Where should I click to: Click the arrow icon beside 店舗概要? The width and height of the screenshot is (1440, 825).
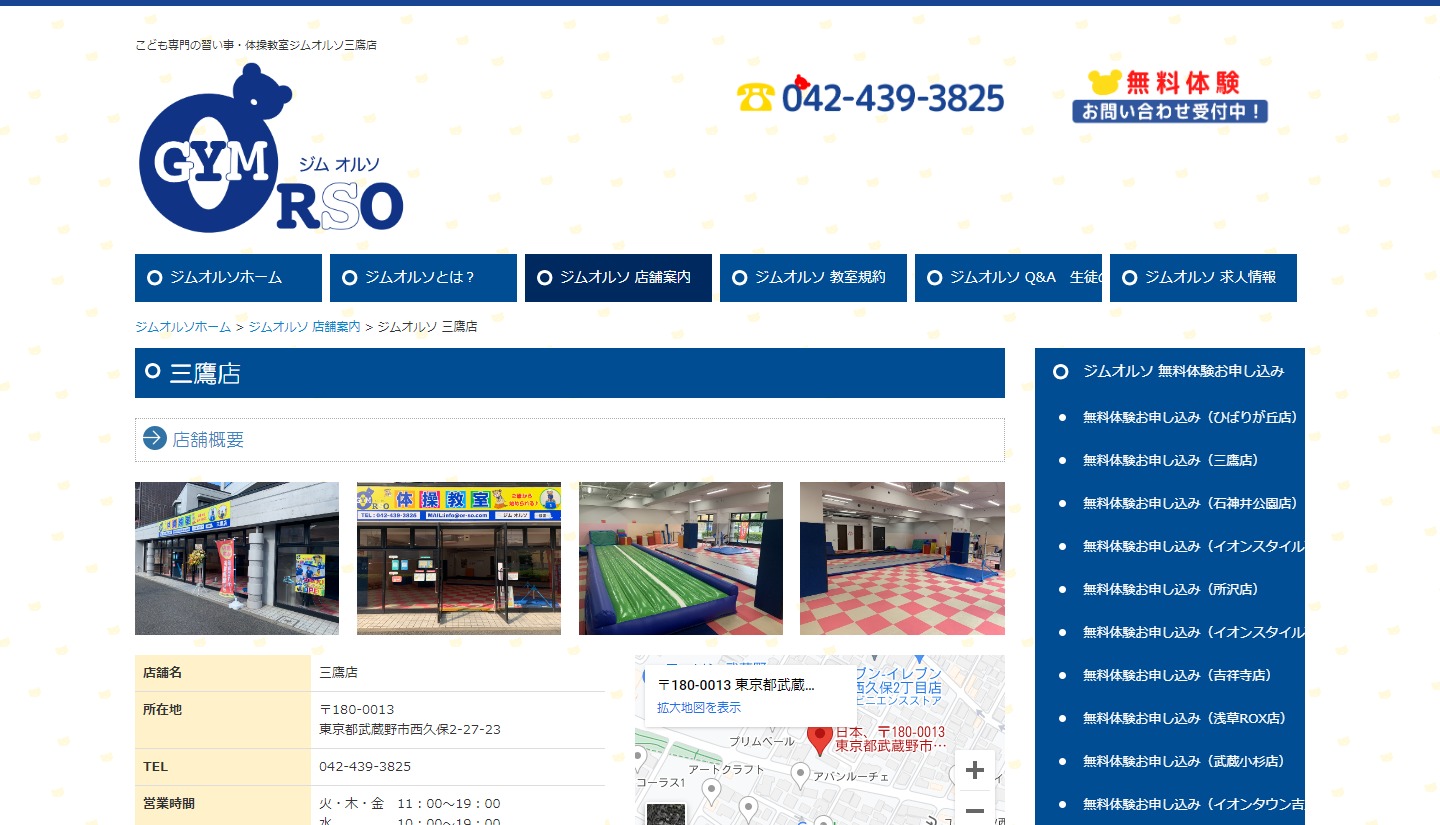click(x=155, y=439)
